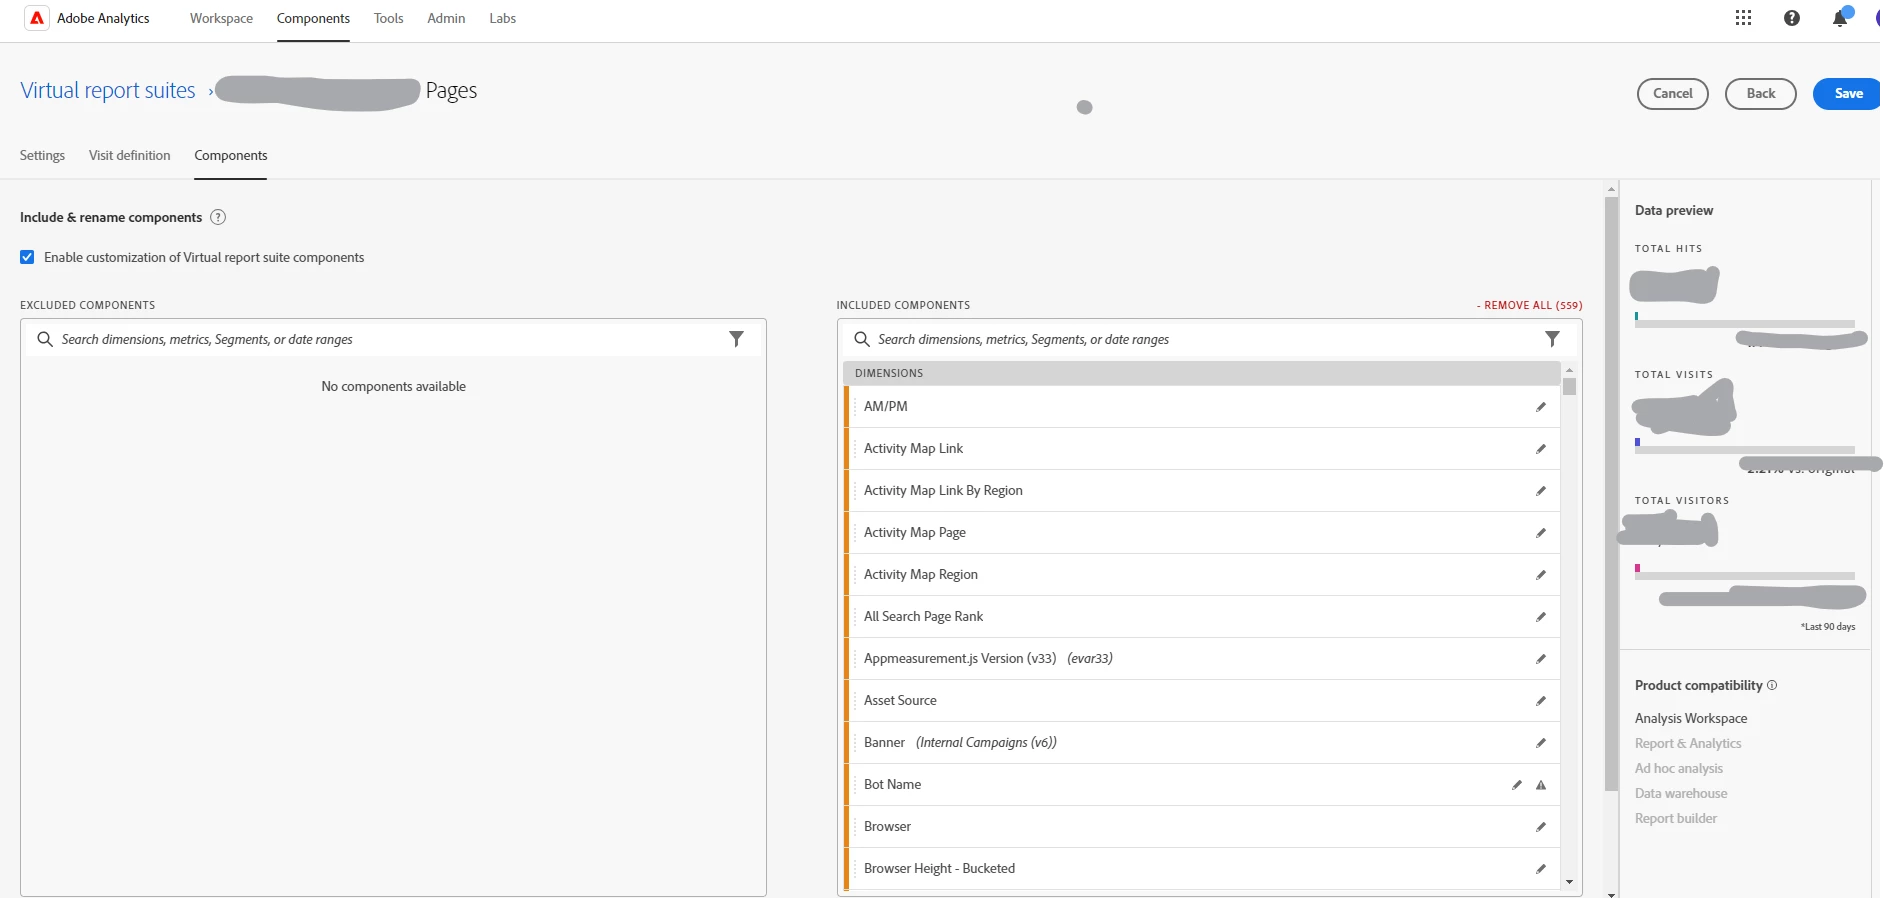Image resolution: width=1885 pixels, height=898 pixels.
Task: Rename Browser Height - Bucketed pencil icon
Action: coord(1541,869)
